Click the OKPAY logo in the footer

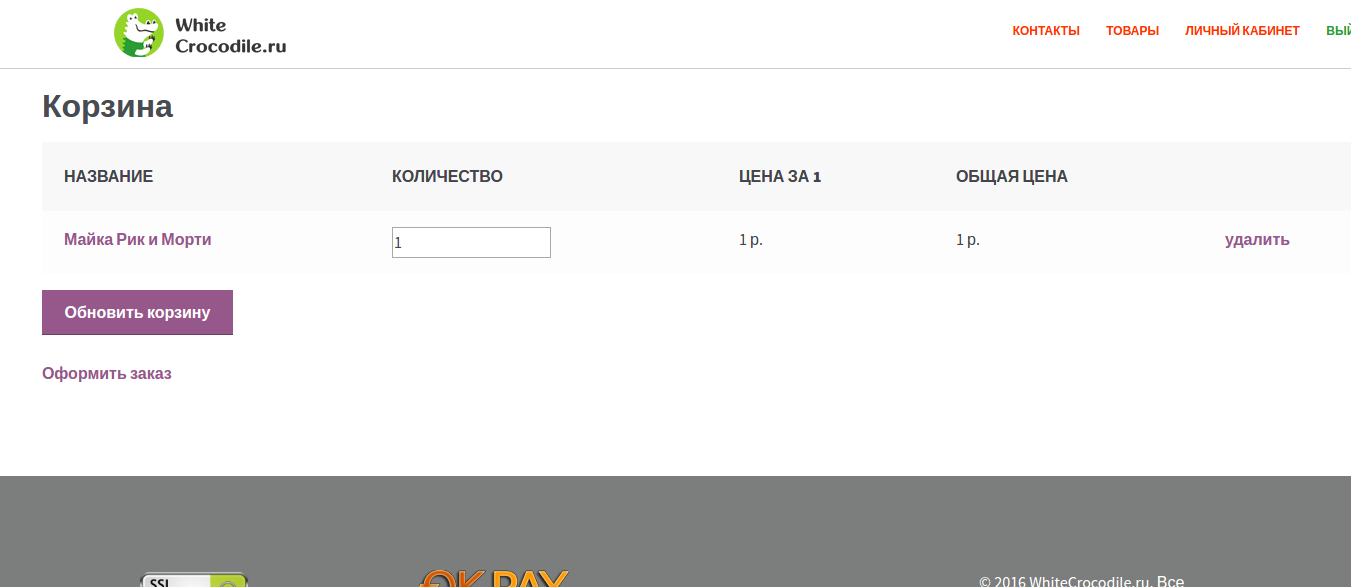494,578
